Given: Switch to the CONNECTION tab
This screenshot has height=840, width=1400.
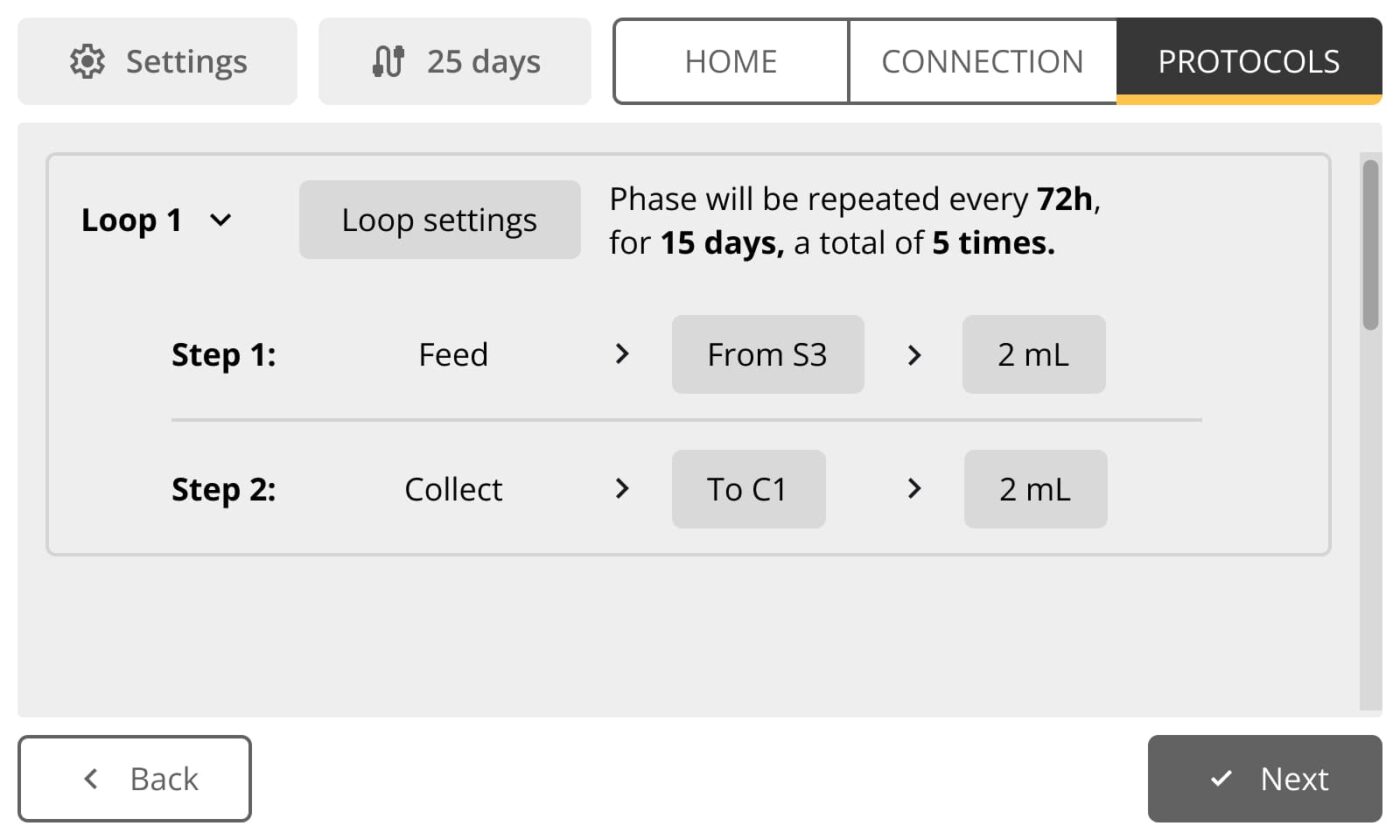Looking at the screenshot, I should [x=982, y=62].
